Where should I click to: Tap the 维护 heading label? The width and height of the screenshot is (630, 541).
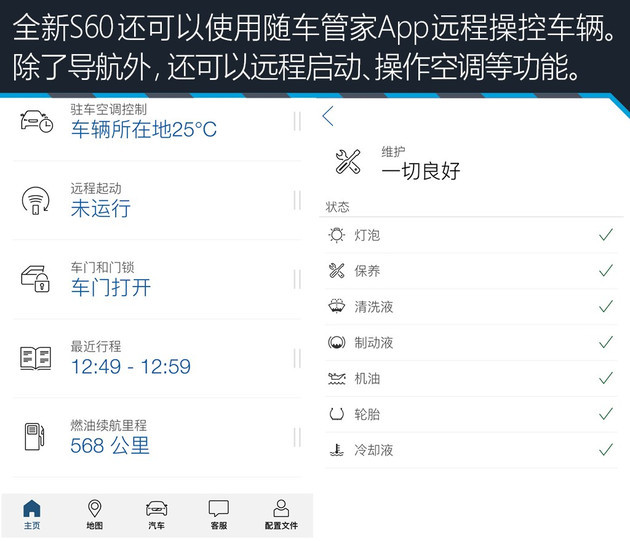393,152
